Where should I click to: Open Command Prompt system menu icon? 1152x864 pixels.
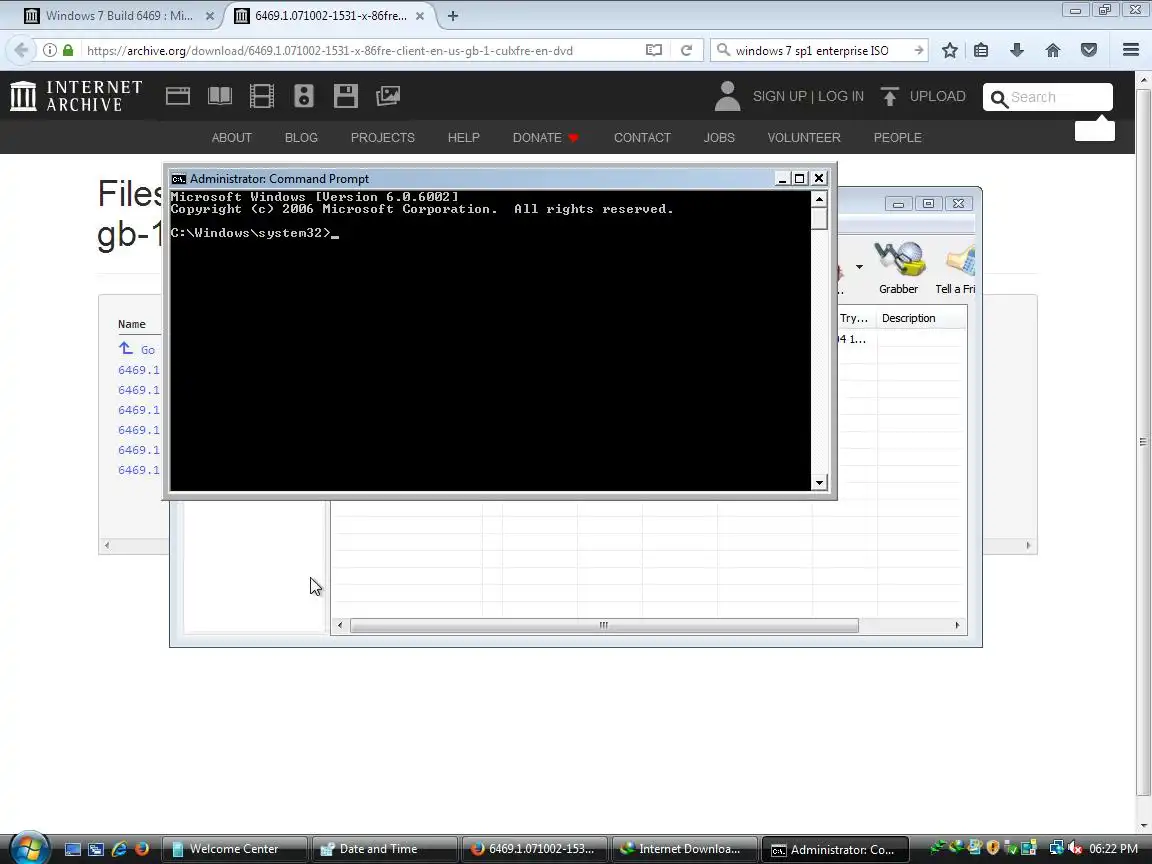coord(179,179)
